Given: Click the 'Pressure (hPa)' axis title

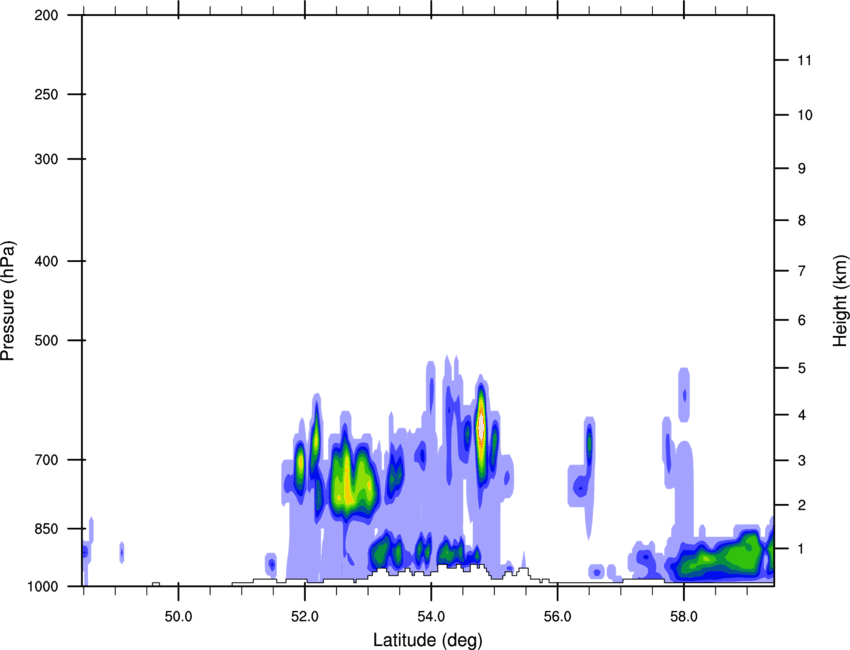Looking at the screenshot, I should pyautogui.click(x=8, y=301).
